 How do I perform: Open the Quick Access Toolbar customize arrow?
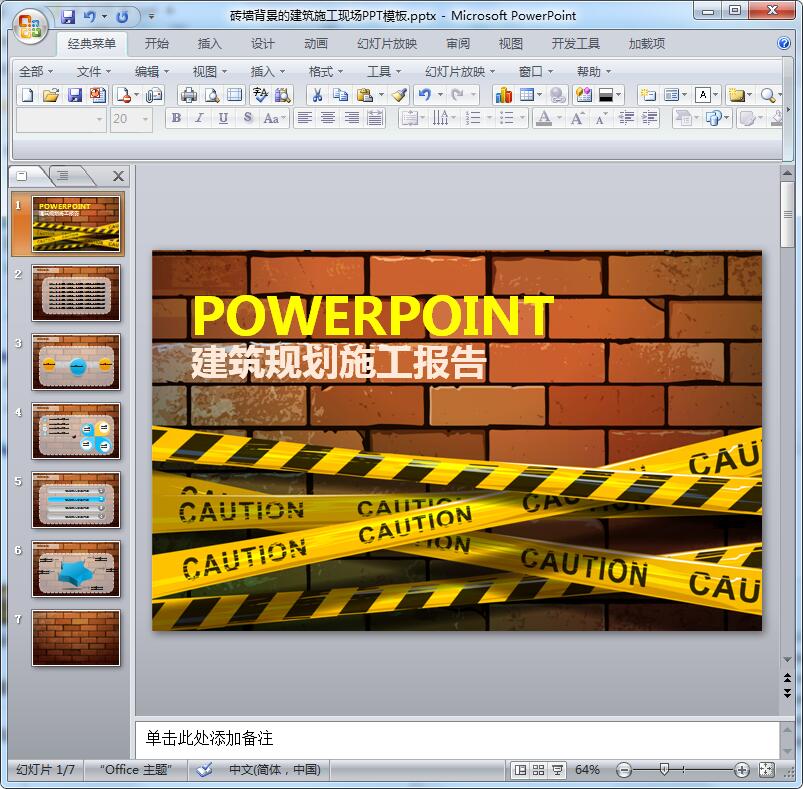152,16
